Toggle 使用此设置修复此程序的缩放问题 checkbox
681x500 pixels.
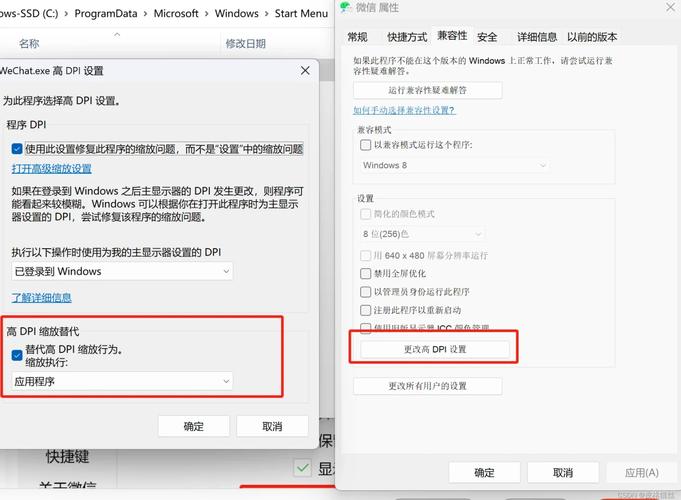[x=17, y=149]
